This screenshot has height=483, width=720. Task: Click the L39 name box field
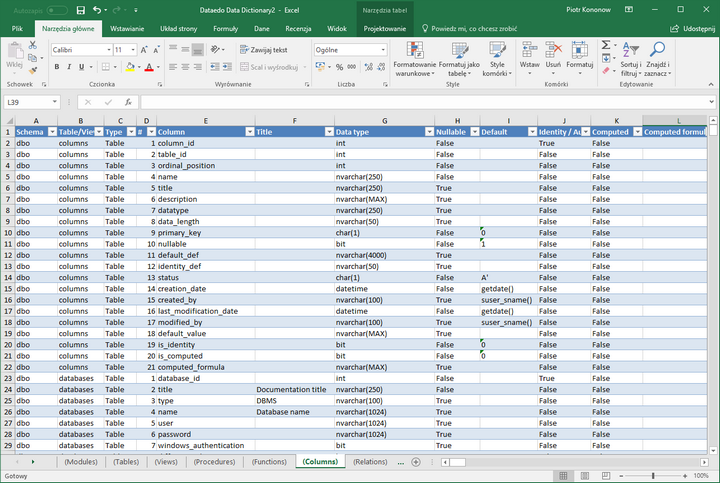[30, 102]
